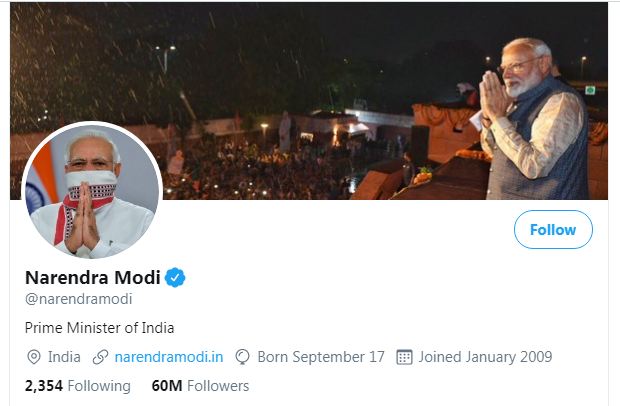
Task: Click the blue verified badge
Action: tap(176, 277)
